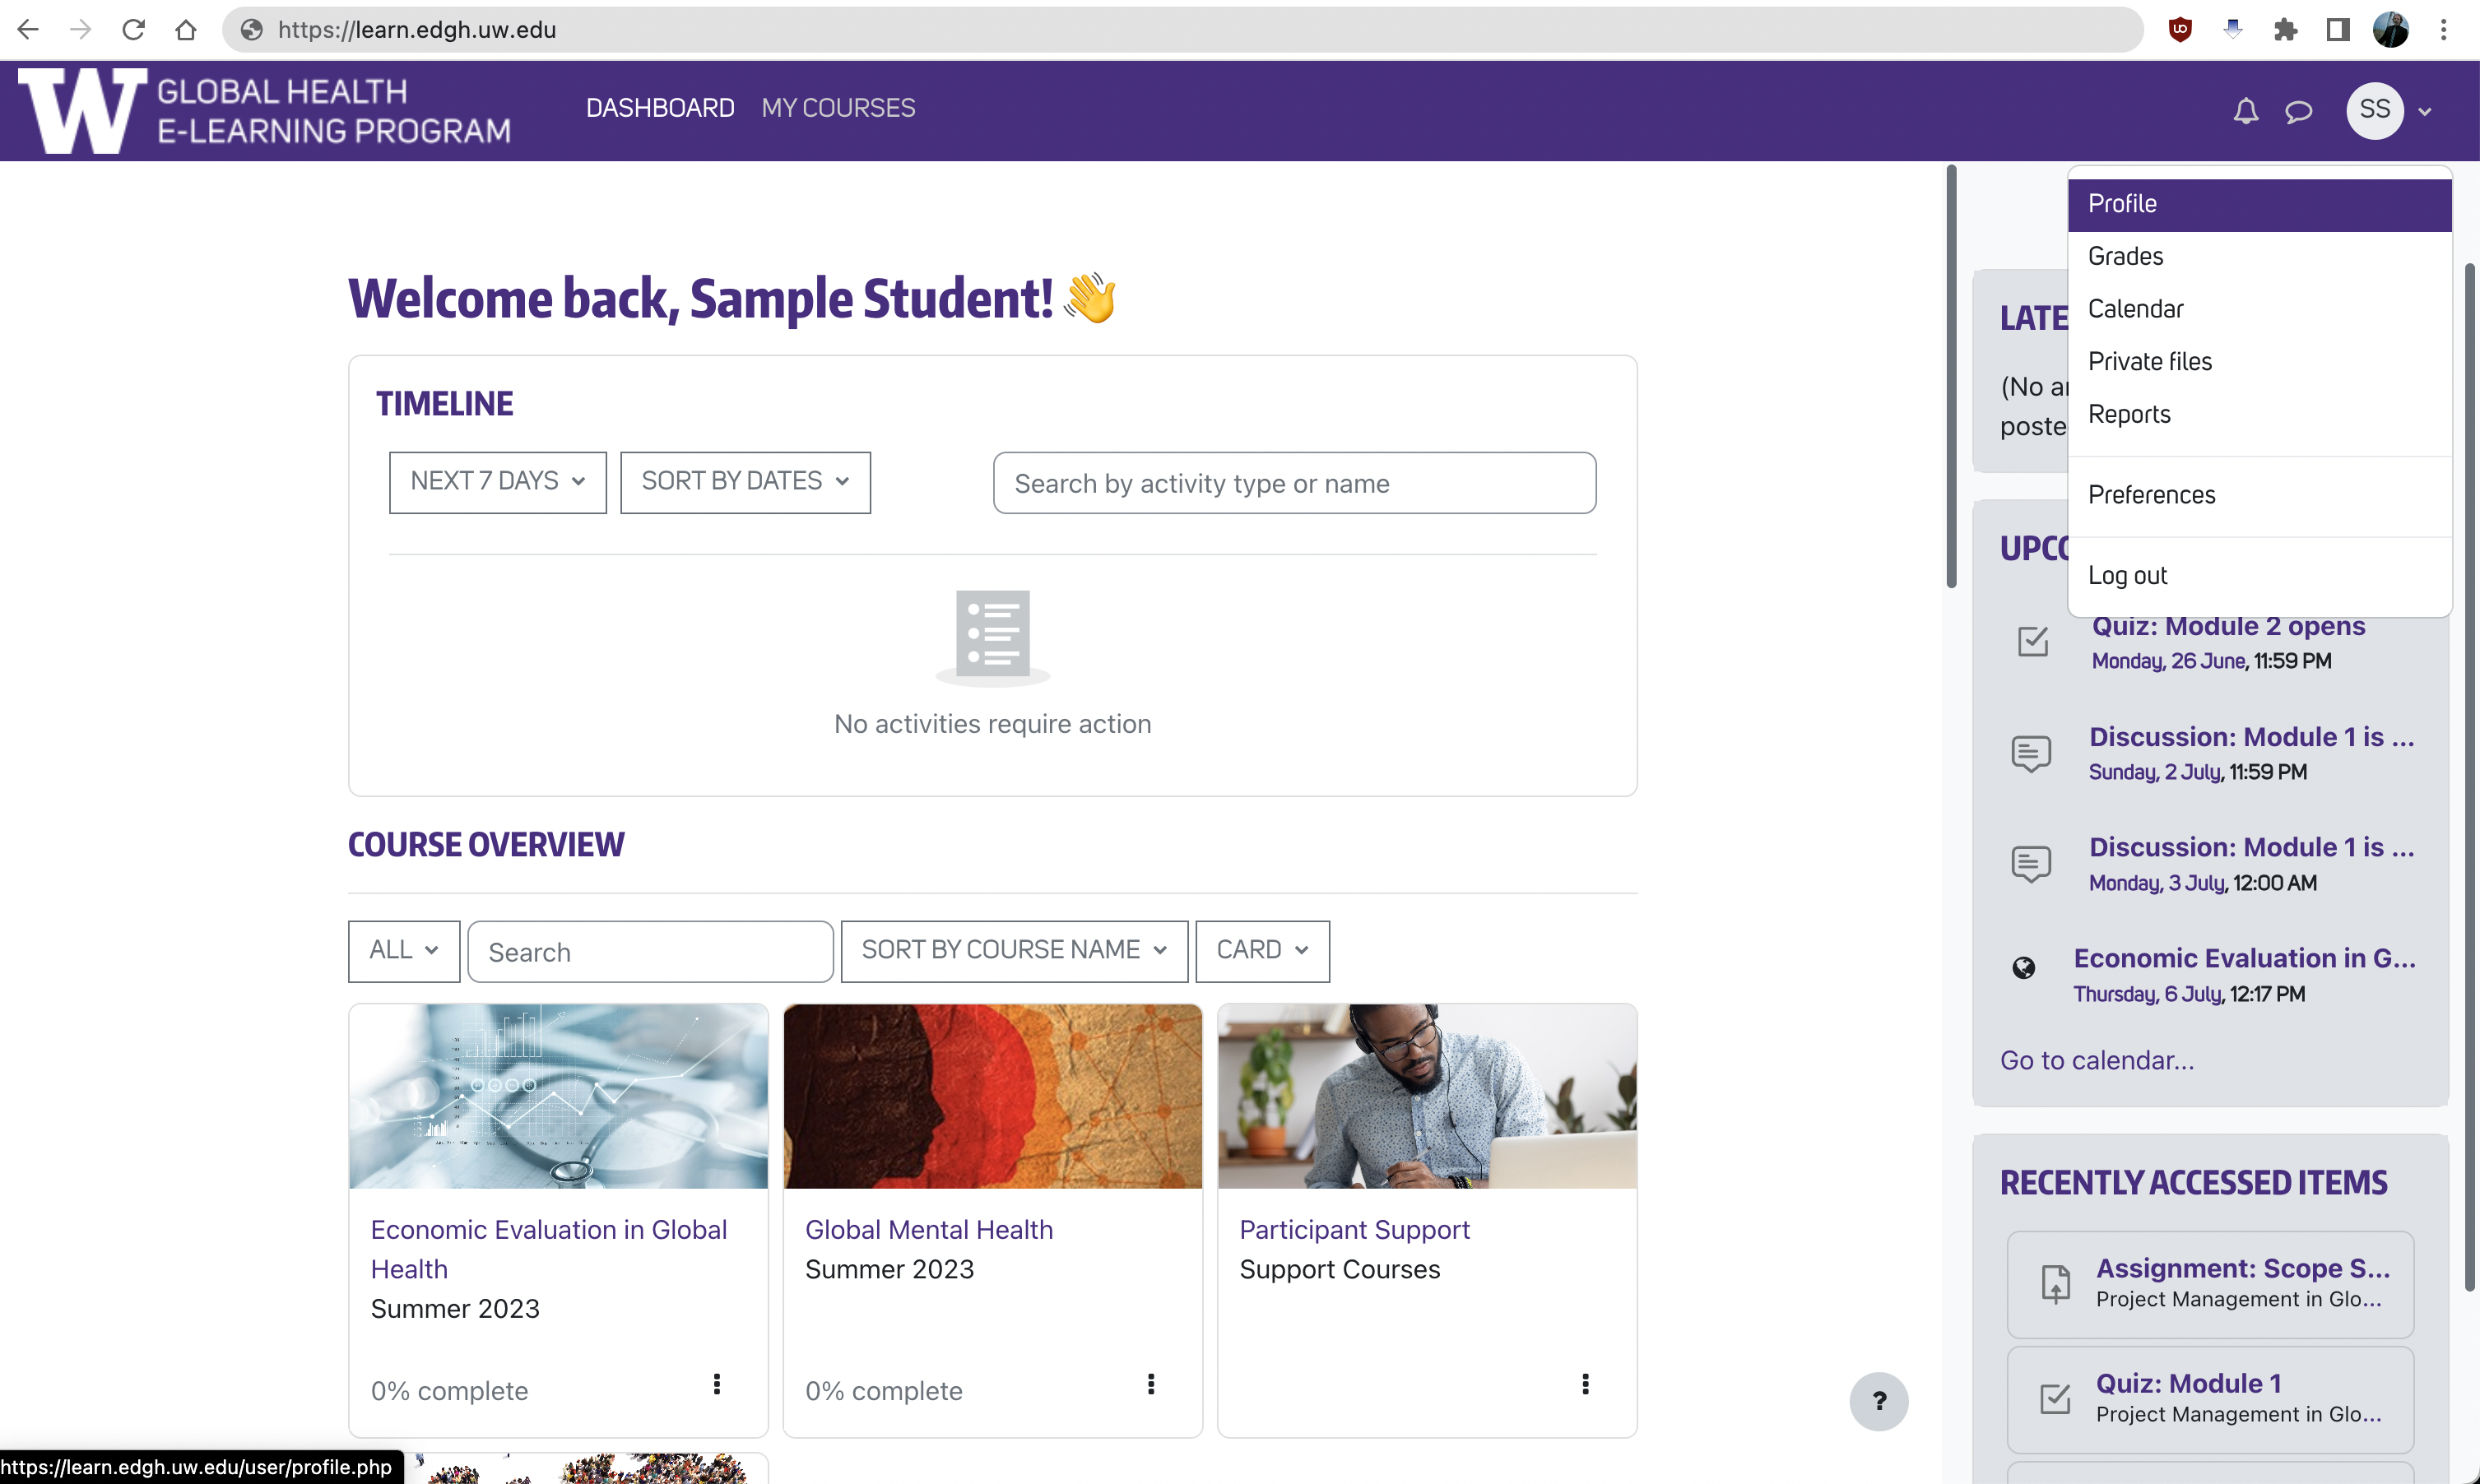Viewport: 2480px width, 1484px height.
Task: Open the notifications bell icon
Action: coord(2246,111)
